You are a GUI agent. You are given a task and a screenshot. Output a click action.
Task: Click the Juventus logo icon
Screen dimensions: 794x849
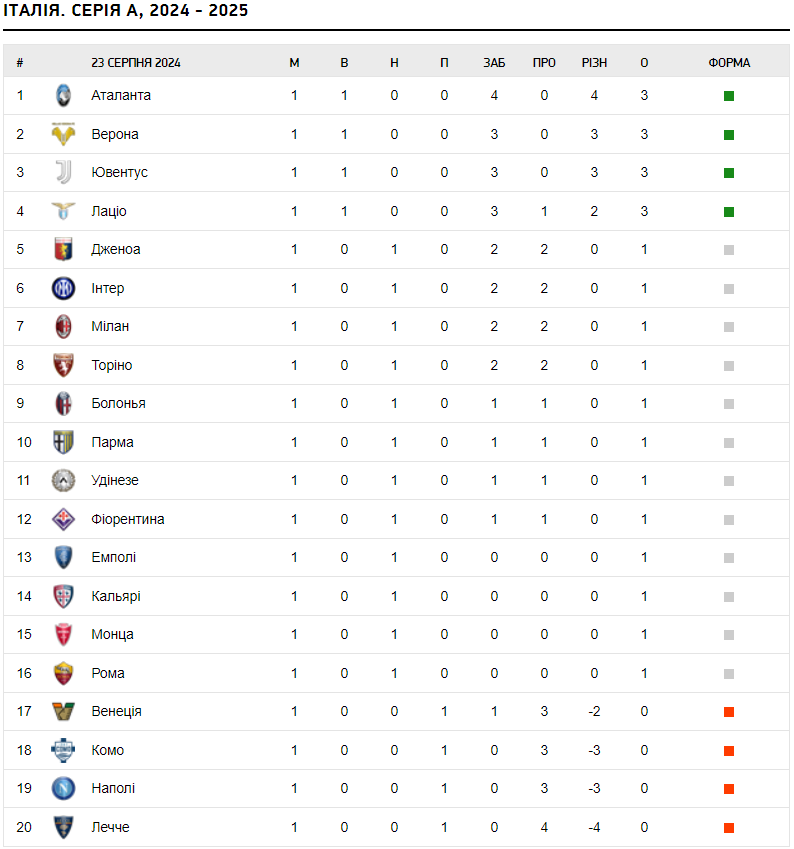(63, 172)
